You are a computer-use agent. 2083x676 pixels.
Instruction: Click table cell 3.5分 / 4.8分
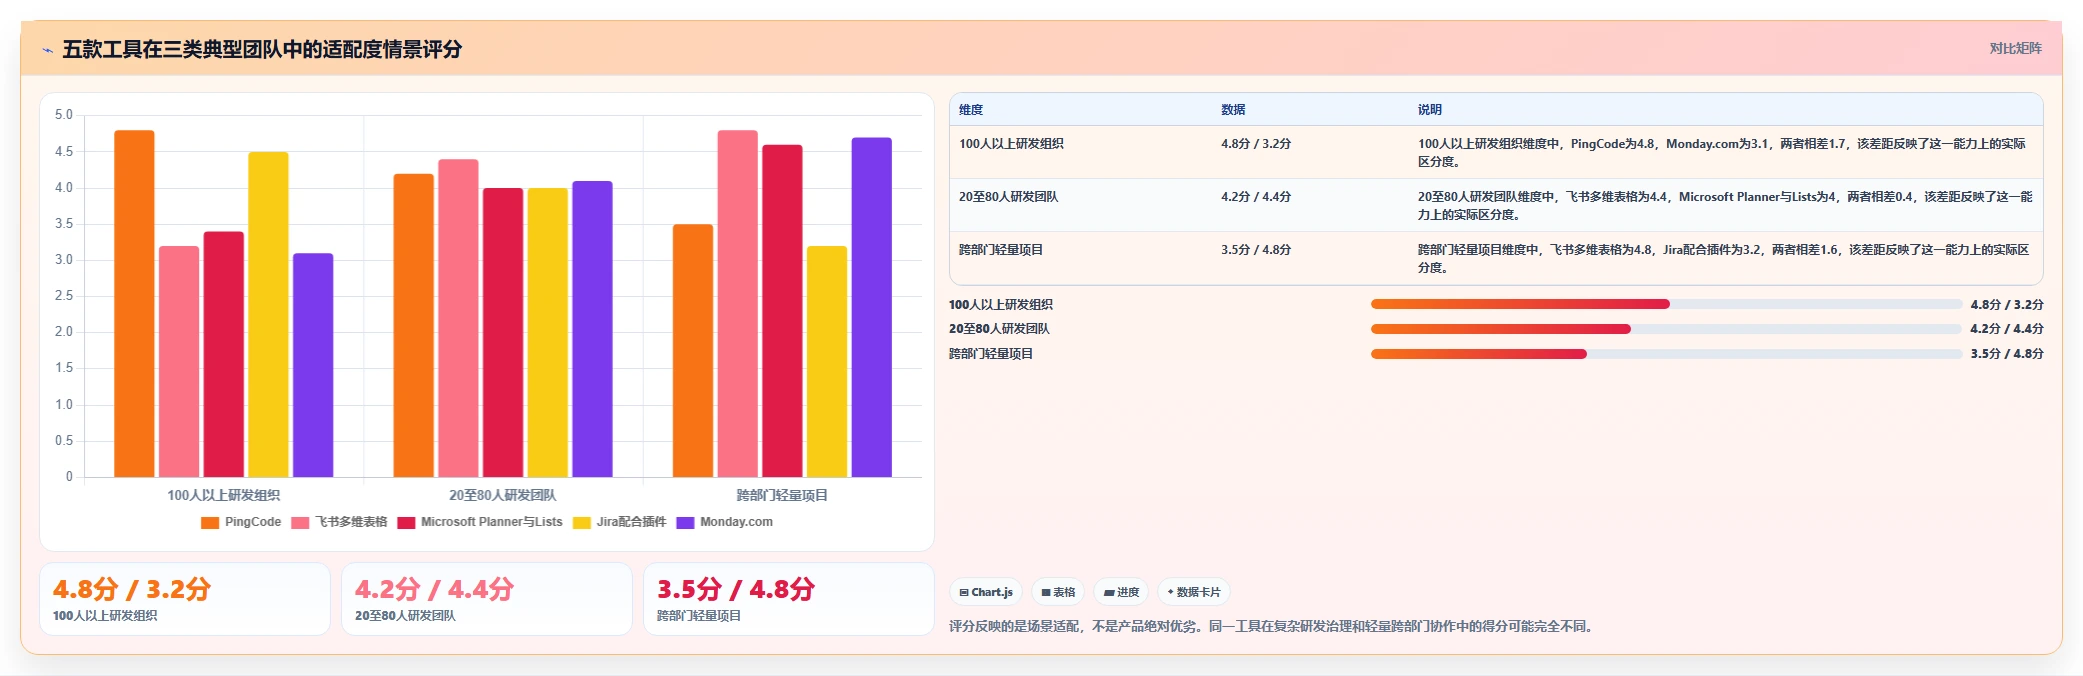point(1256,250)
